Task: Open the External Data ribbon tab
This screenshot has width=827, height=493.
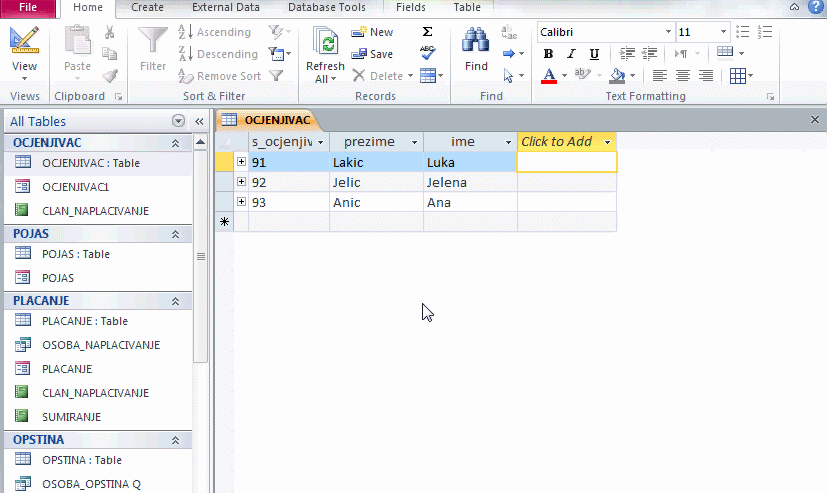Action: (226, 8)
